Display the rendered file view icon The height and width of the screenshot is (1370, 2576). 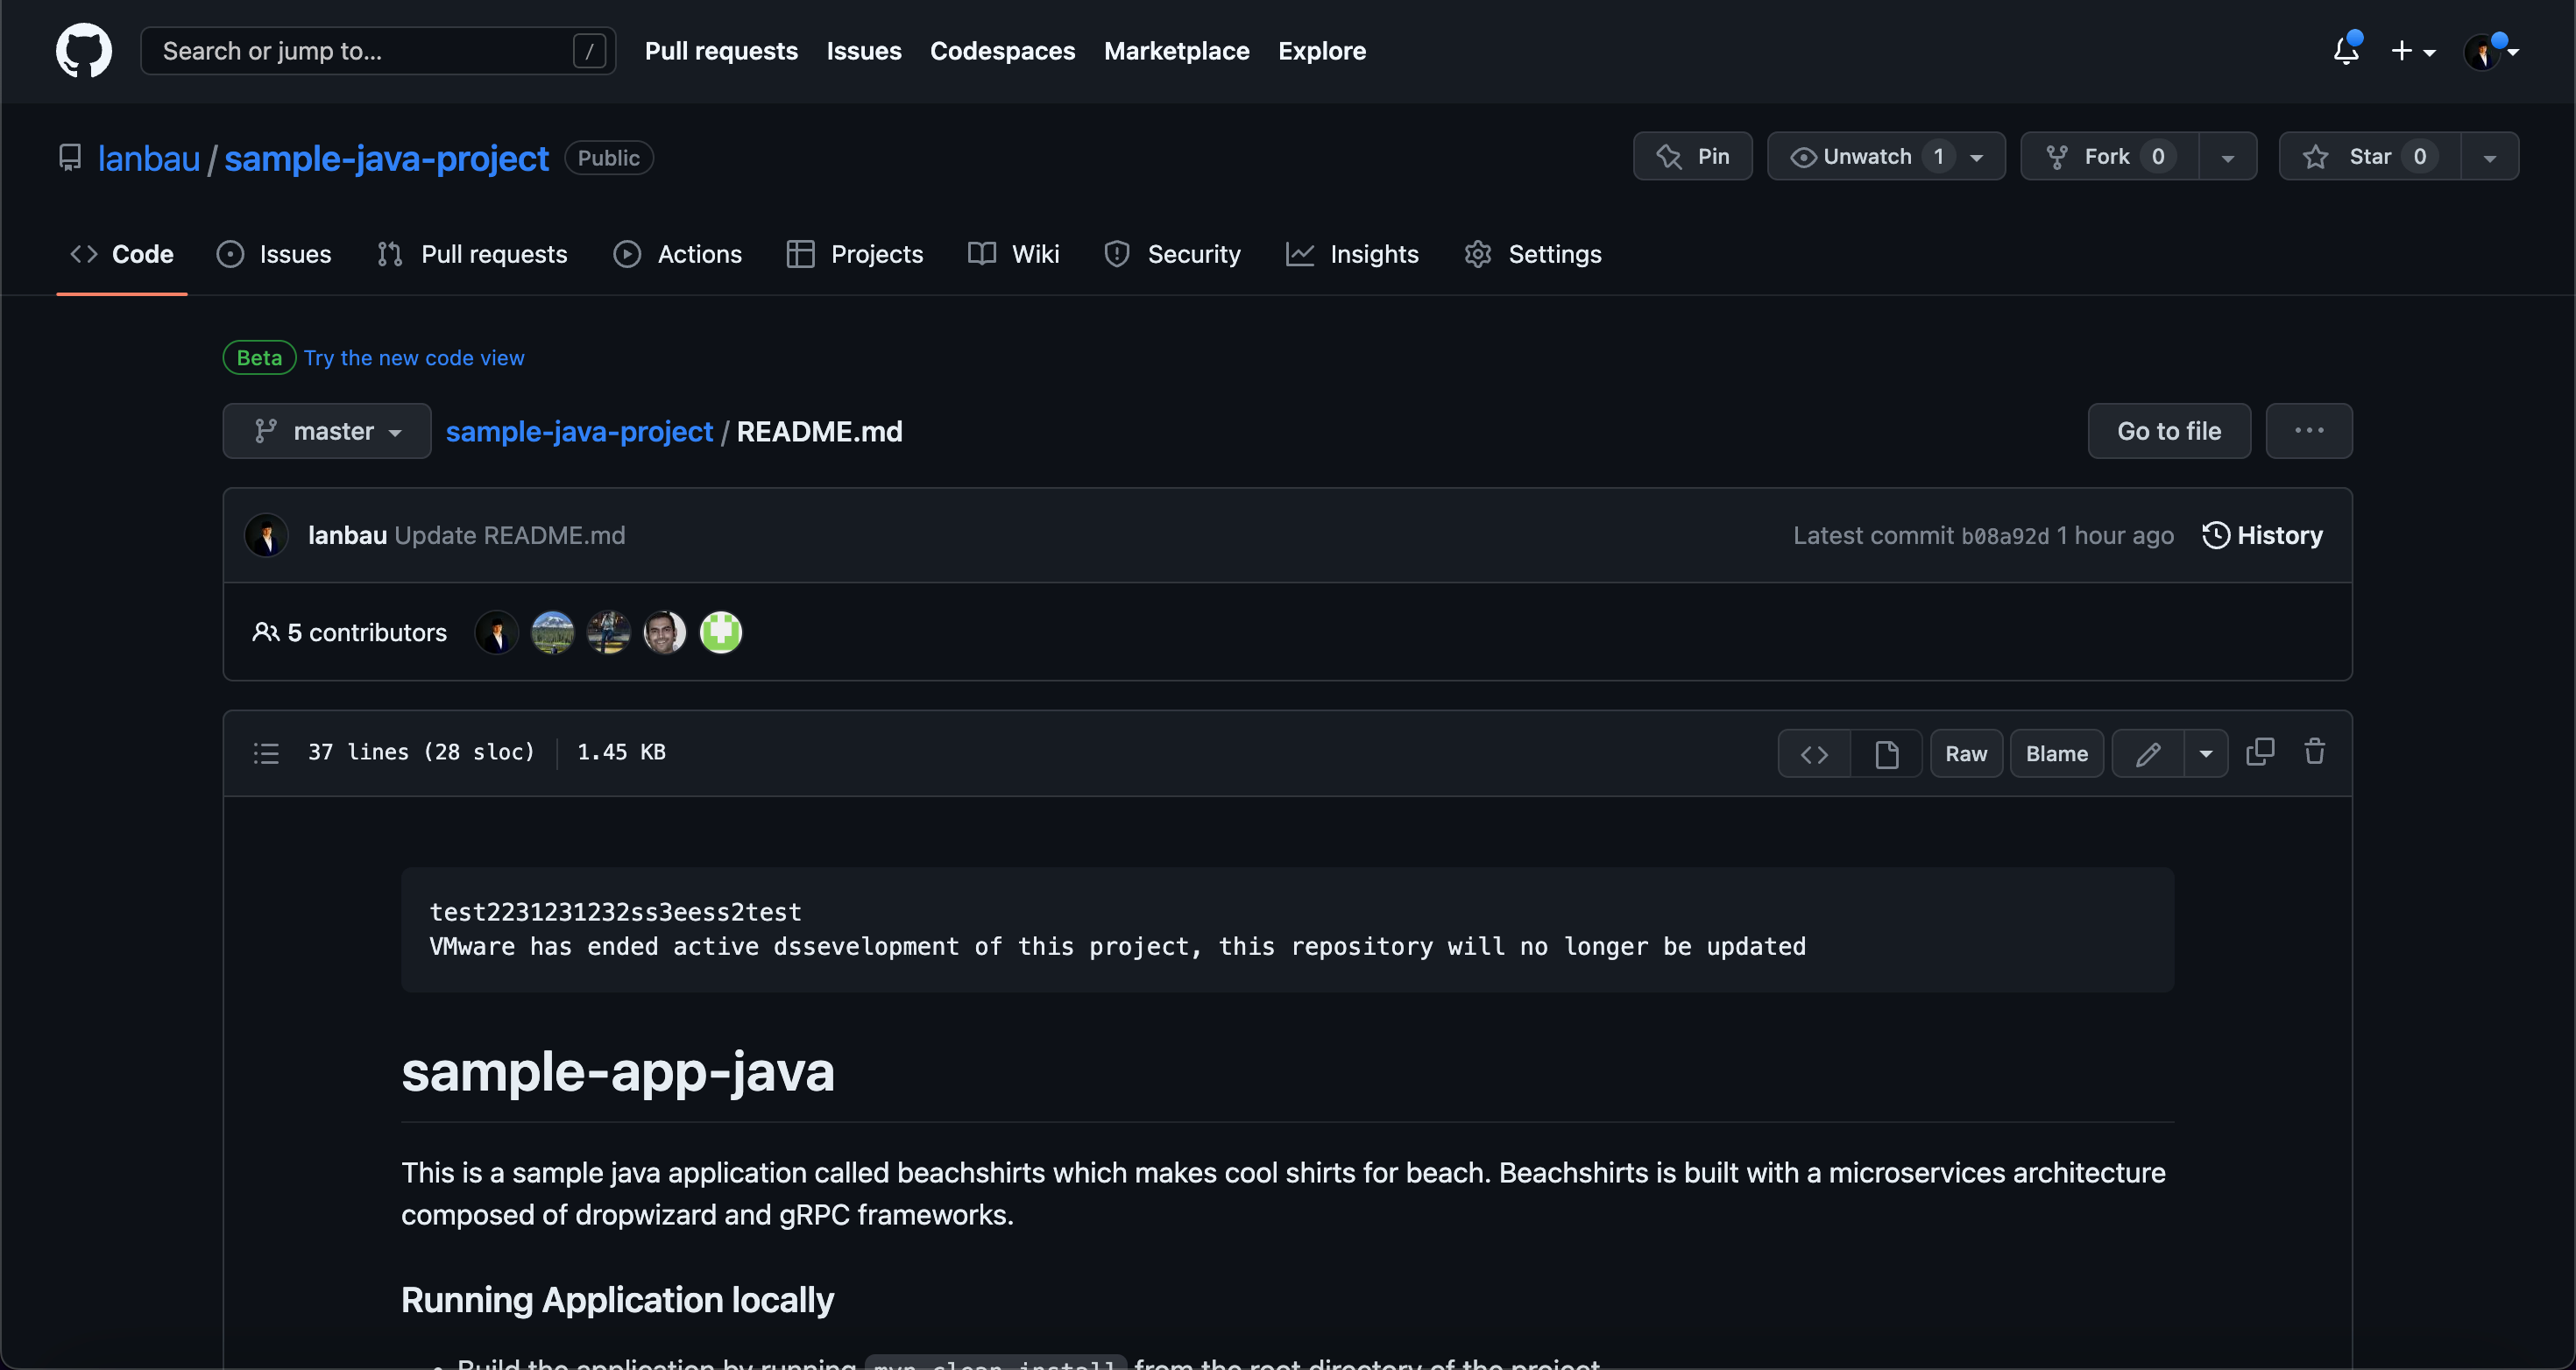1886,754
